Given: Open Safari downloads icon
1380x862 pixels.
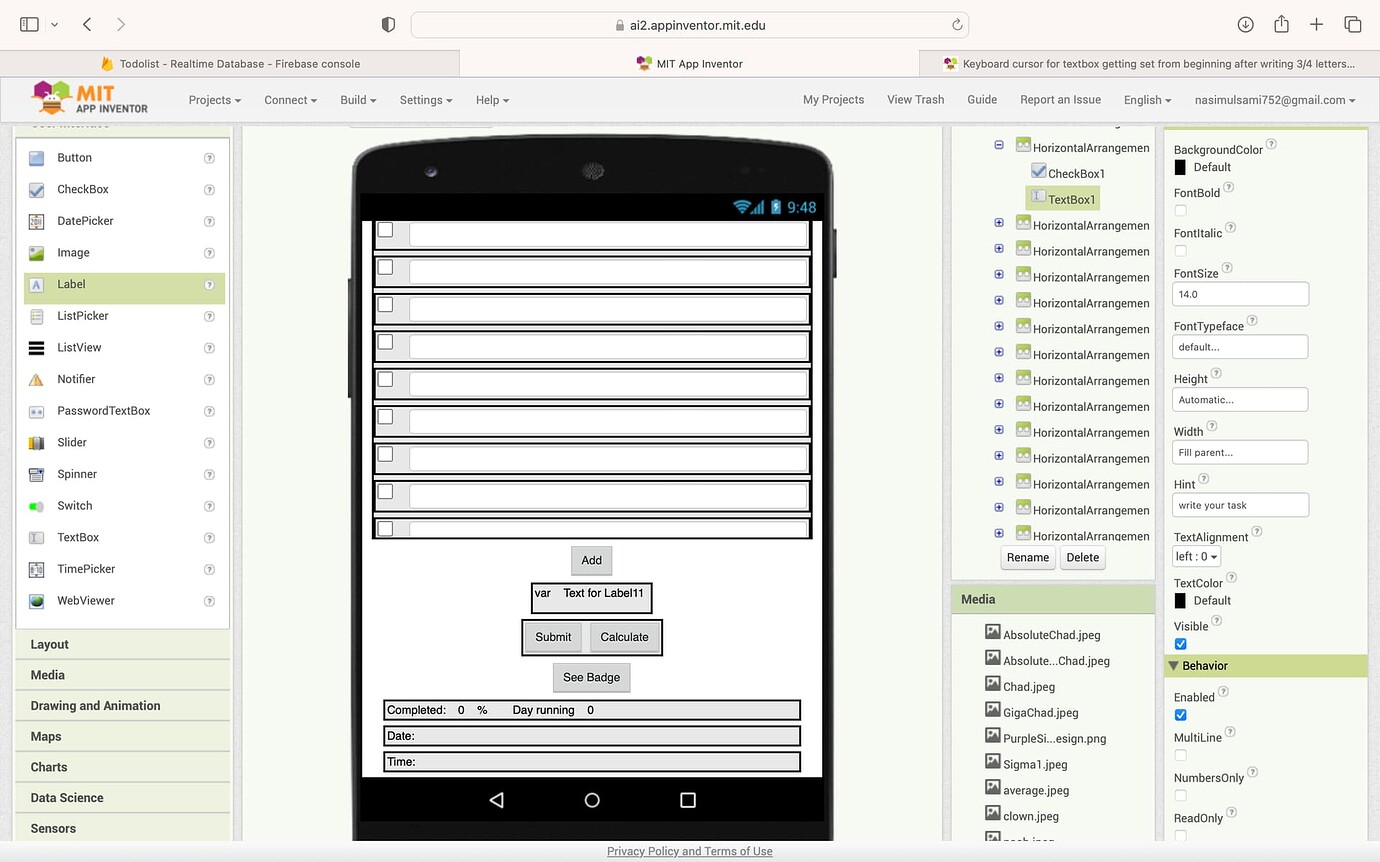Looking at the screenshot, I should [1245, 25].
